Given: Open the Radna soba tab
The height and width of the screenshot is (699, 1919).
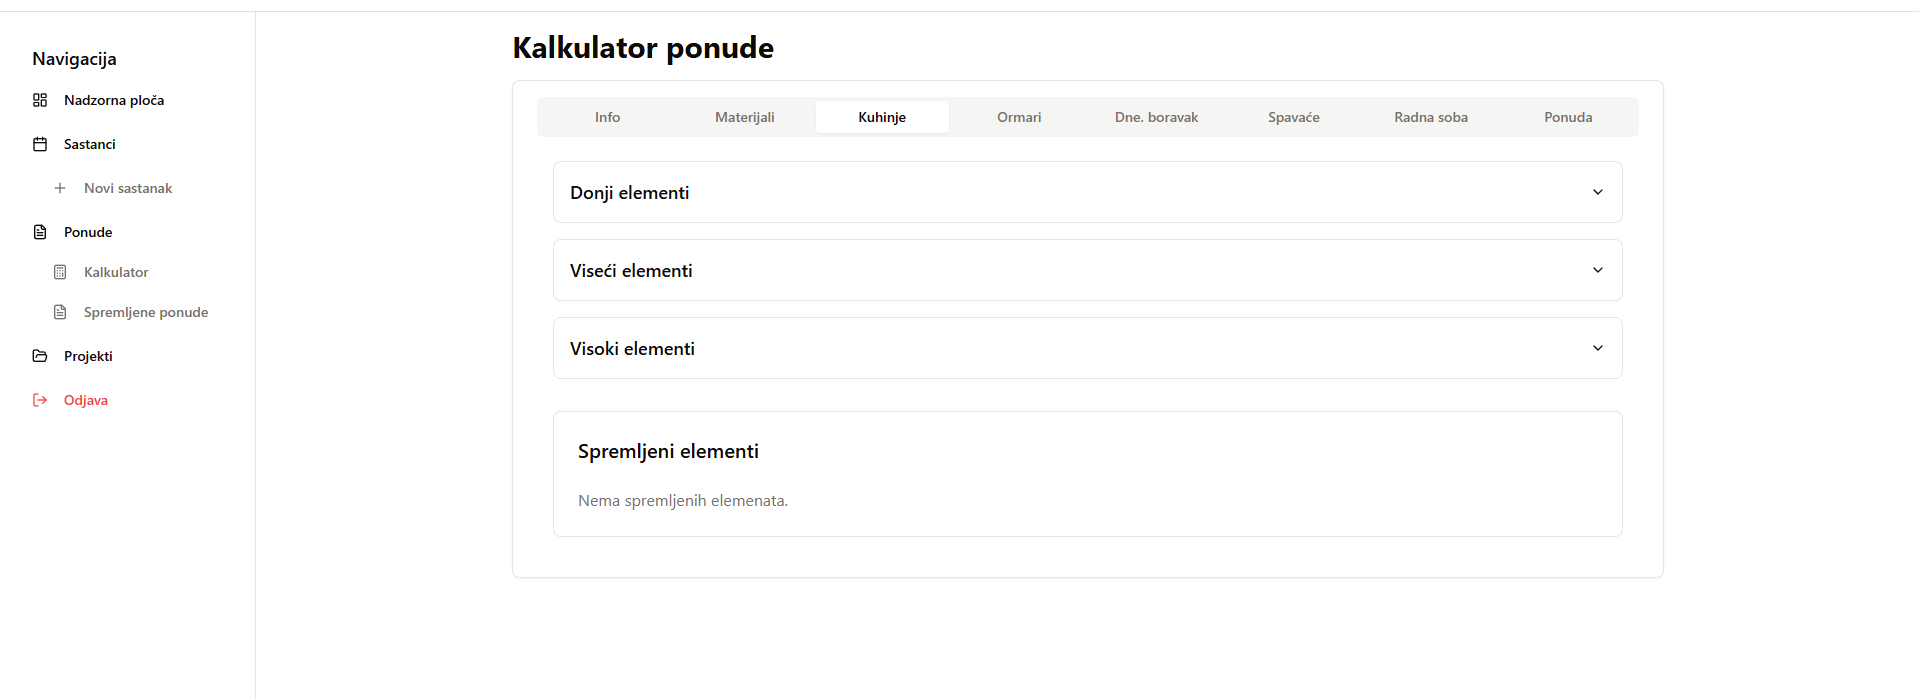Looking at the screenshot, I should point(1431,117).
